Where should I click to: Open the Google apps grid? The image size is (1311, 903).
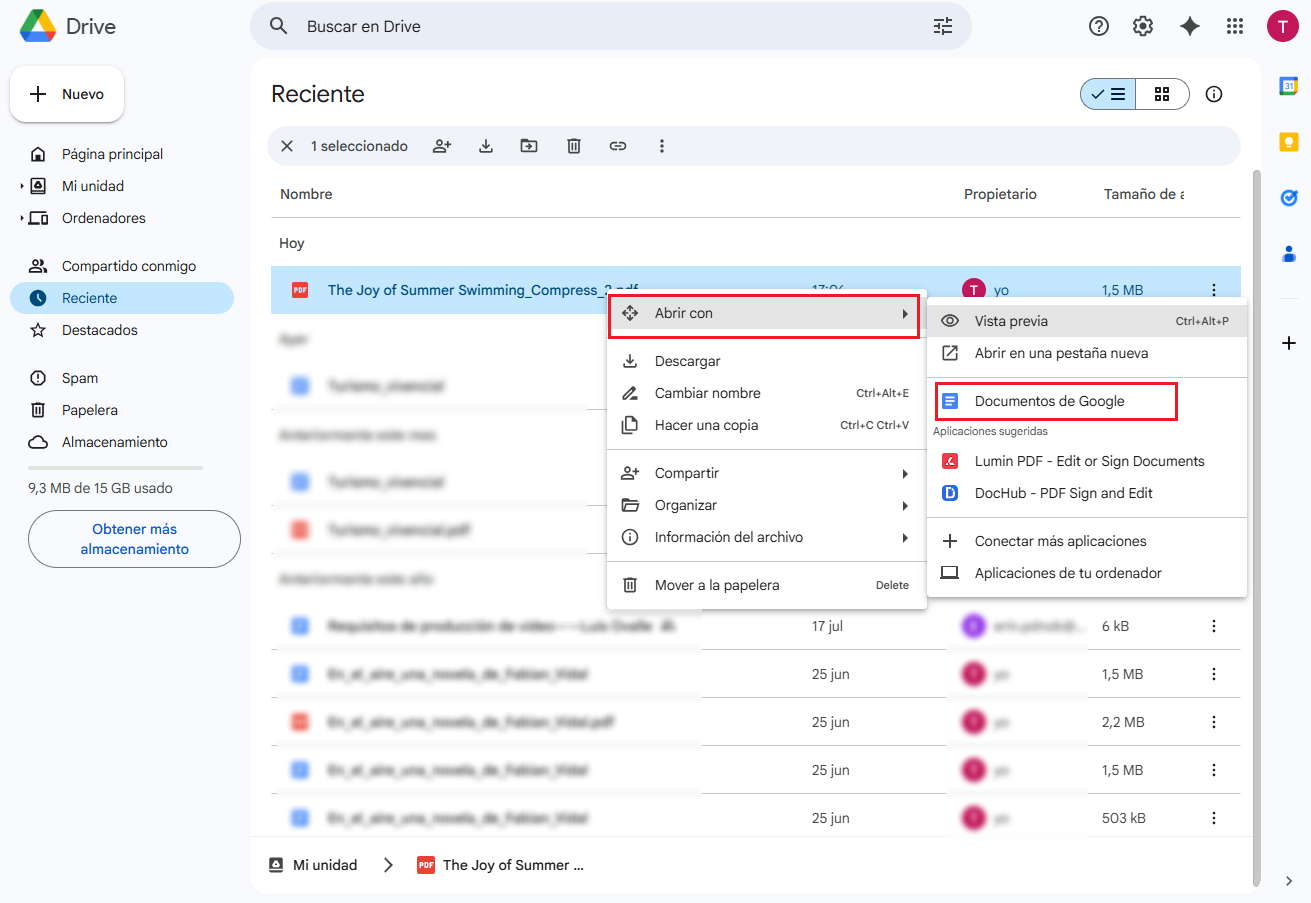pos(1235,27)
